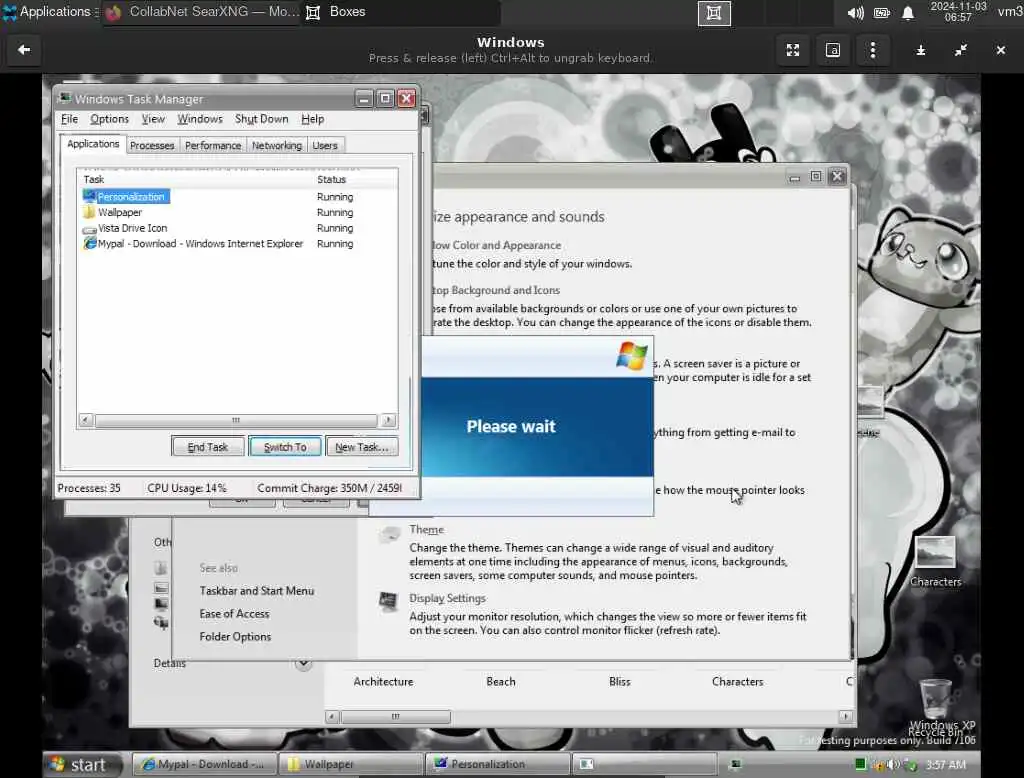Open the Help menu in Task Manager
This screenshot has height=778, width=1024.
tap(312, 119)
